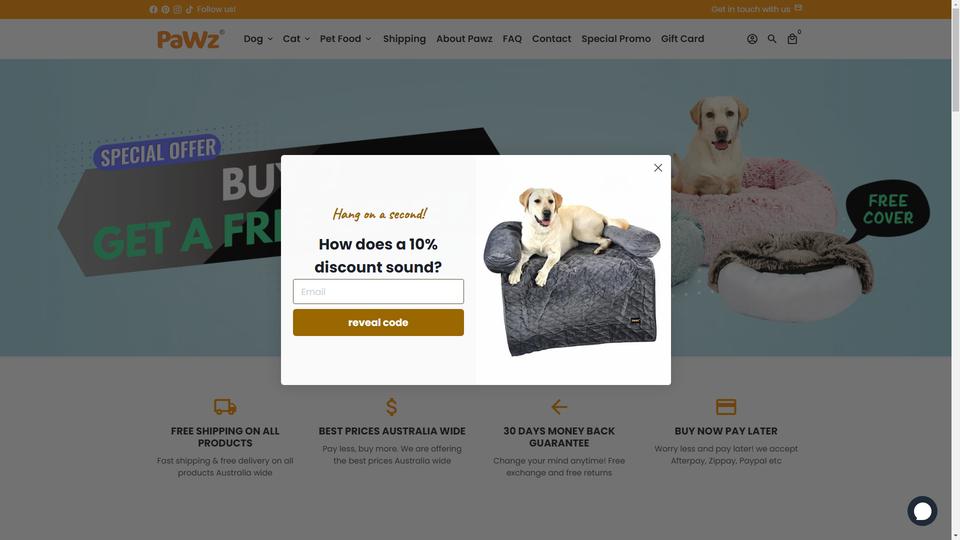
Task: Close the discount popup
Action: pos(658,167)
